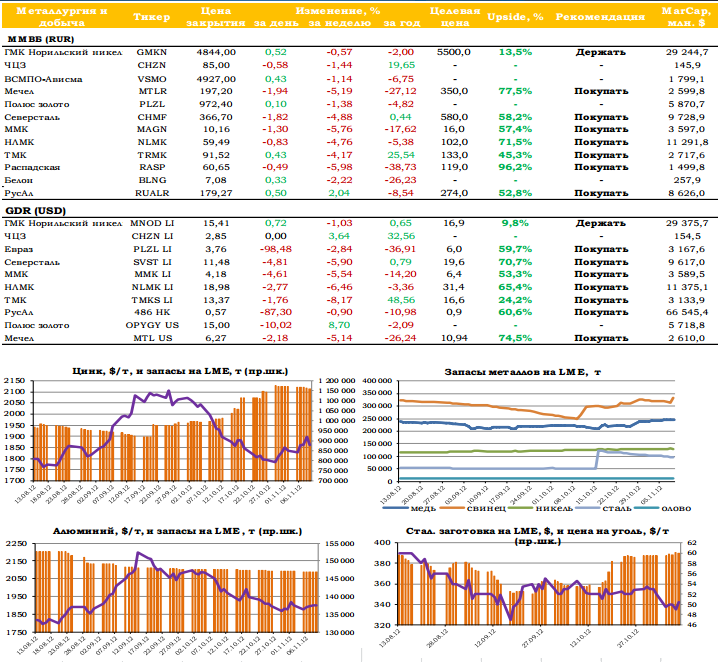Select the Upside, % column header

click(515, 17)
